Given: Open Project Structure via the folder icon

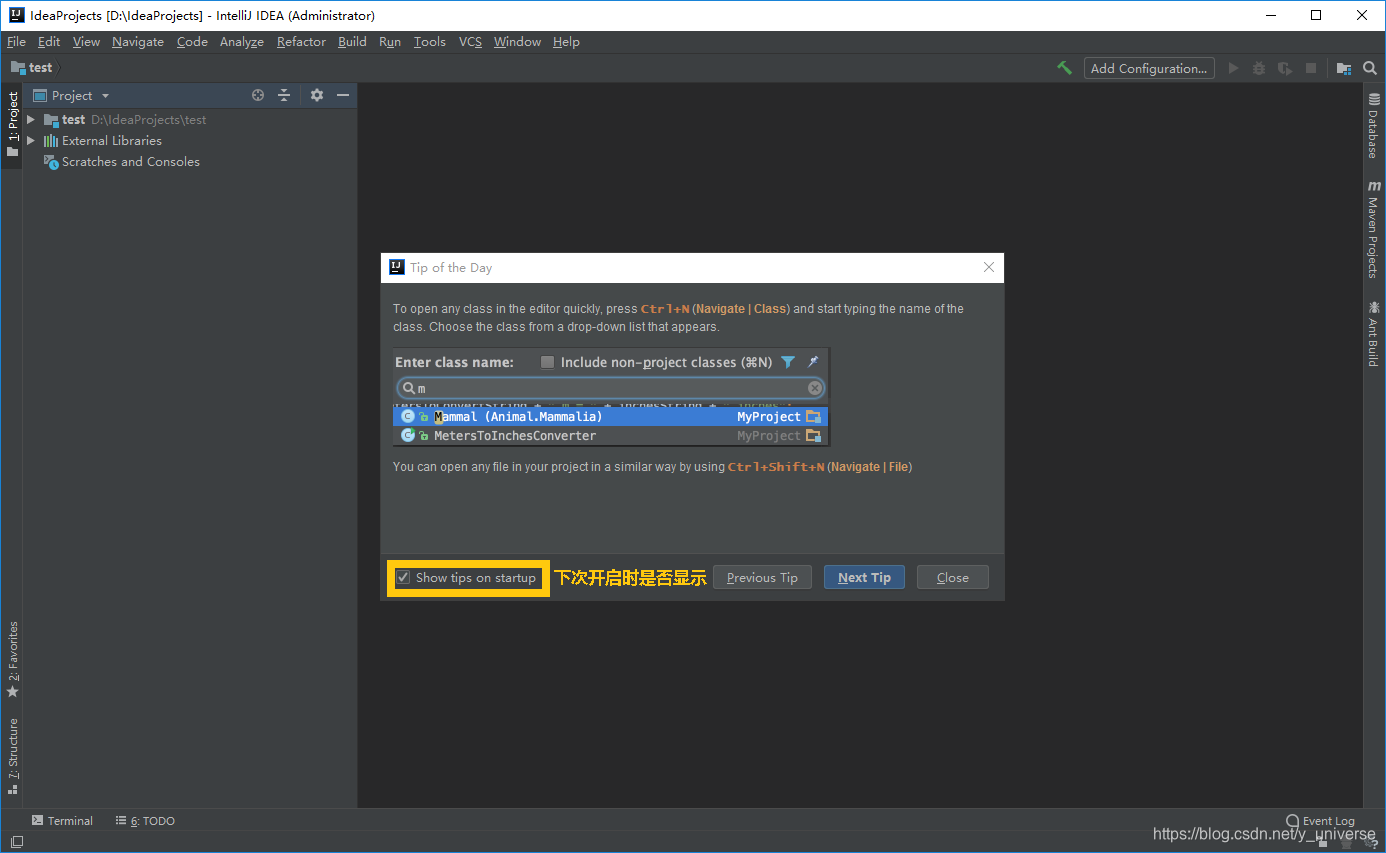Looking at the screenshot, I should (x=1344, y=68).
